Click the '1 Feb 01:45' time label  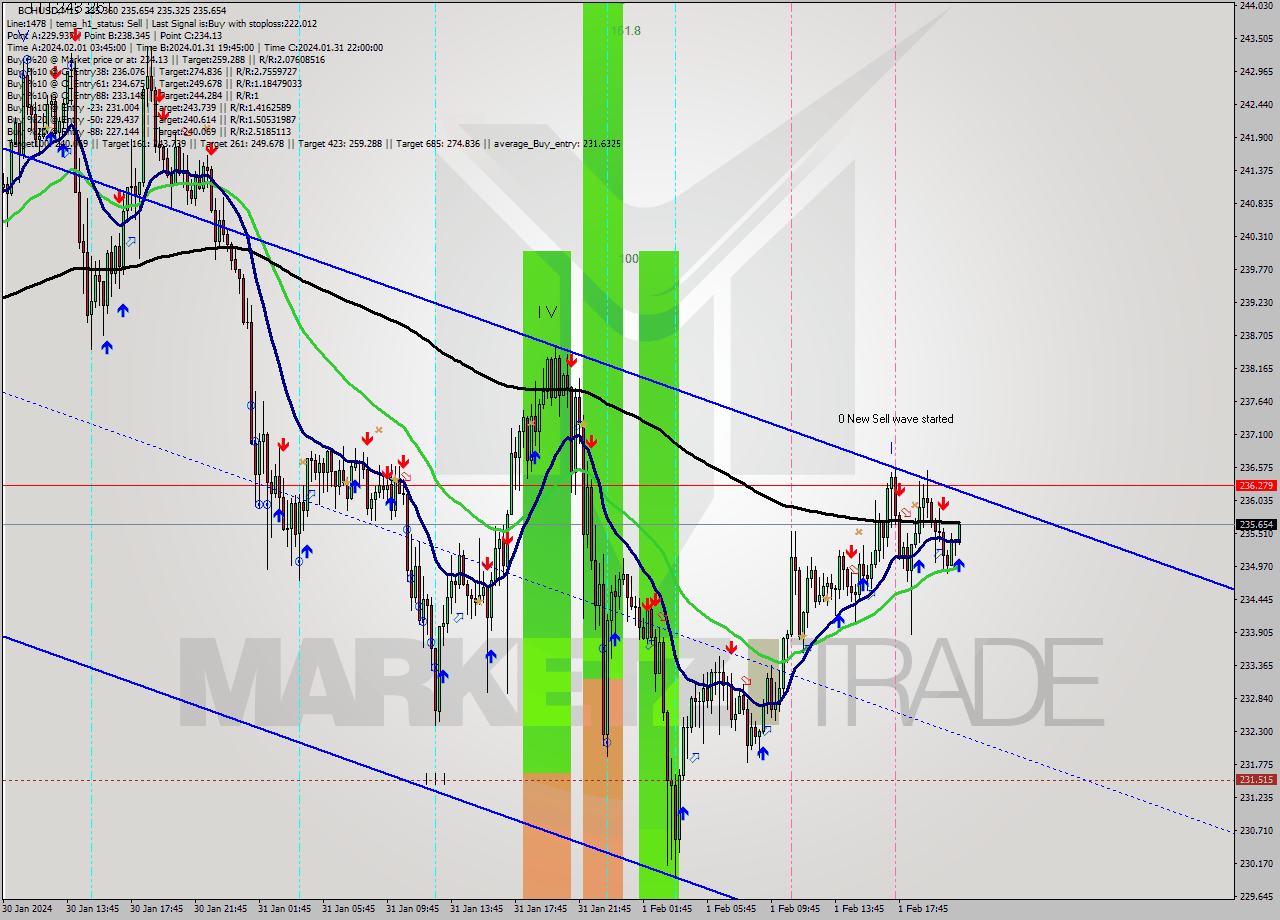coord(669,910)
